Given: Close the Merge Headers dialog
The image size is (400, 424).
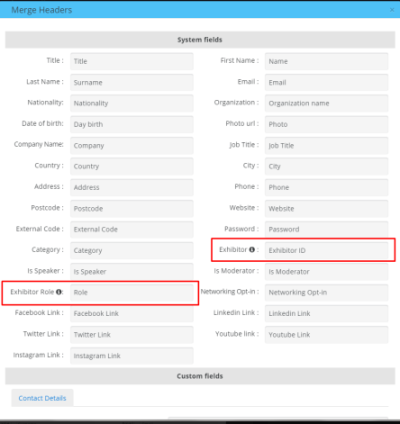Looking at the screenshot, I should (392, 10).
